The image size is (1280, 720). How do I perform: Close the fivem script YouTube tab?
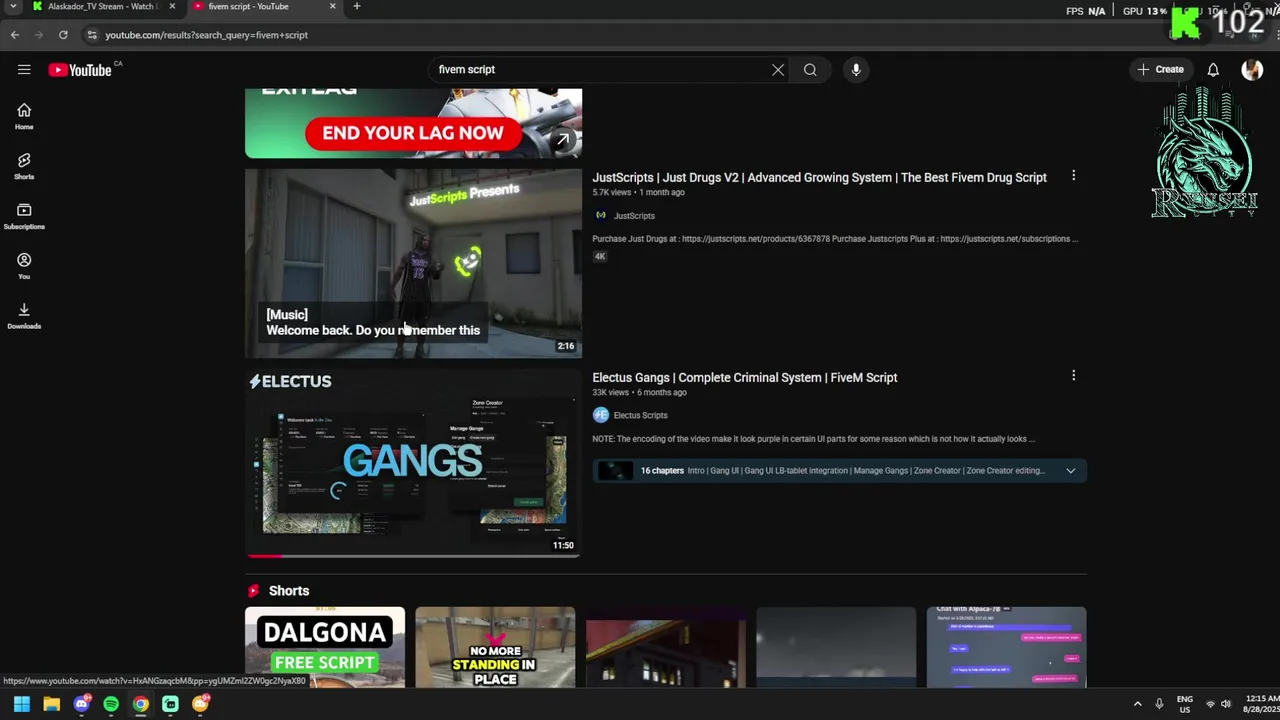click(x=333, y=7)
